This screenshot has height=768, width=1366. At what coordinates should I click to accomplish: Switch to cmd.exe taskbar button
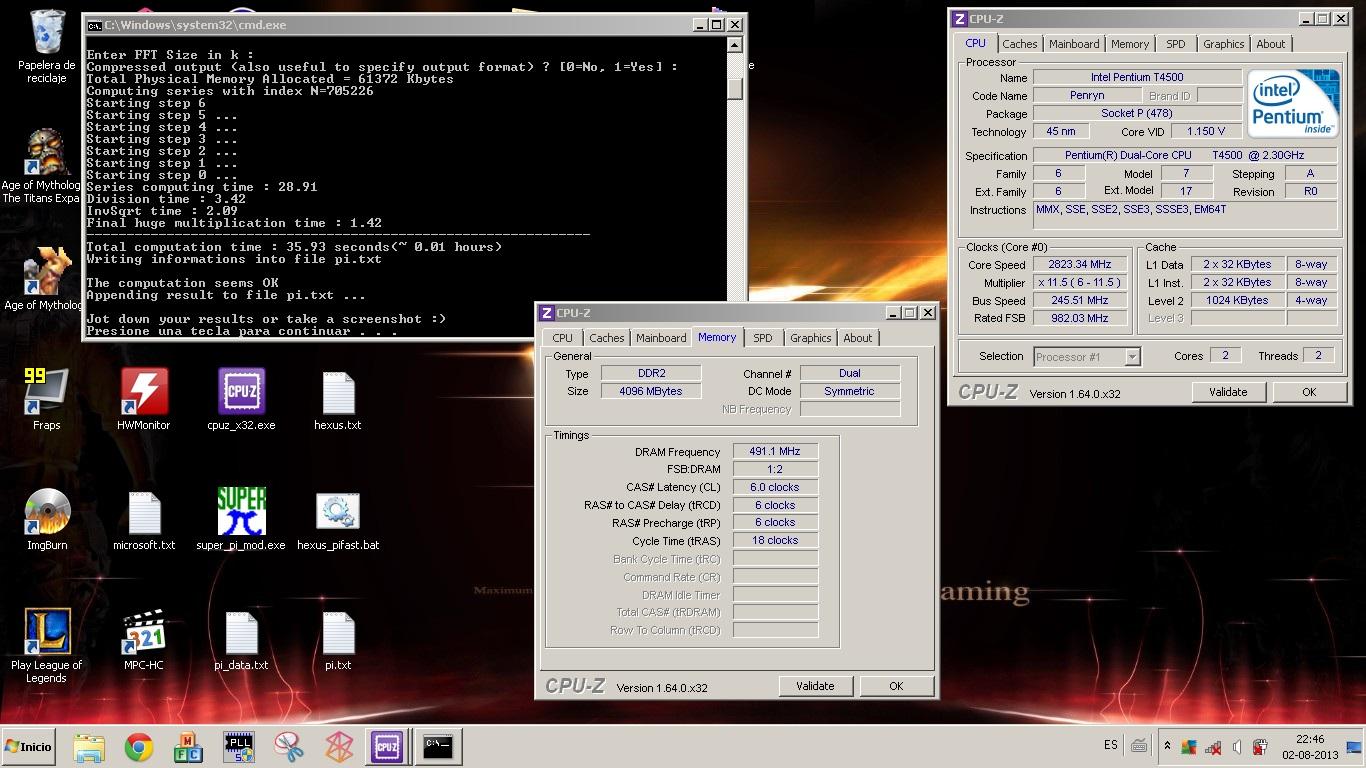[x=437, y=747]
